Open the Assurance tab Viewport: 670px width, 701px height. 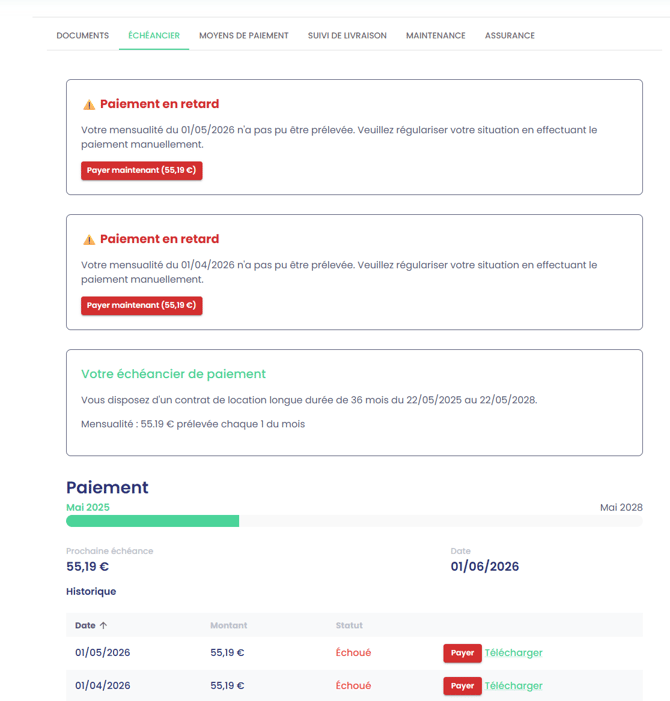[510, 35]
